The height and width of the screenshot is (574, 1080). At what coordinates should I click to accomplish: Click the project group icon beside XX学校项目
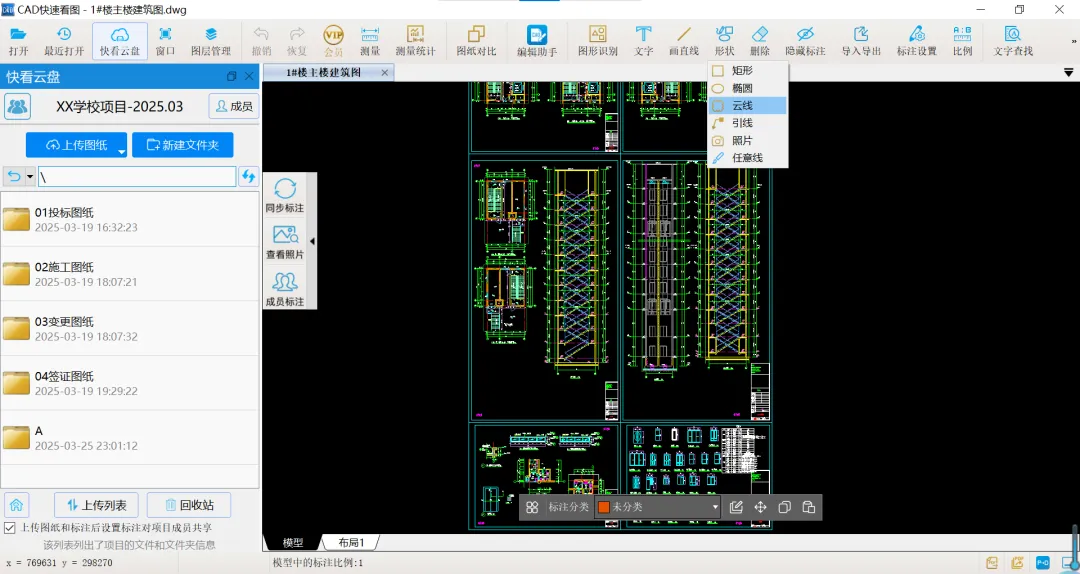[x=17, y=107]
